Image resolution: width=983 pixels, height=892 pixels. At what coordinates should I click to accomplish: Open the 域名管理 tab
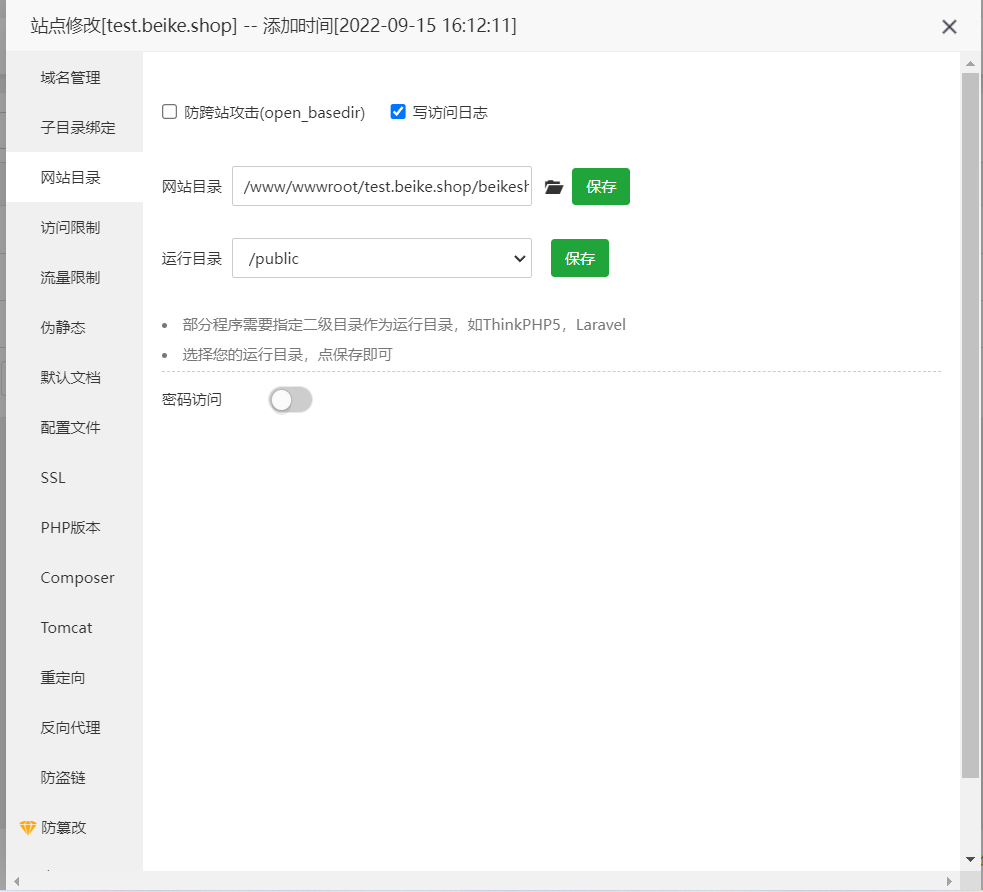point(75,77)
